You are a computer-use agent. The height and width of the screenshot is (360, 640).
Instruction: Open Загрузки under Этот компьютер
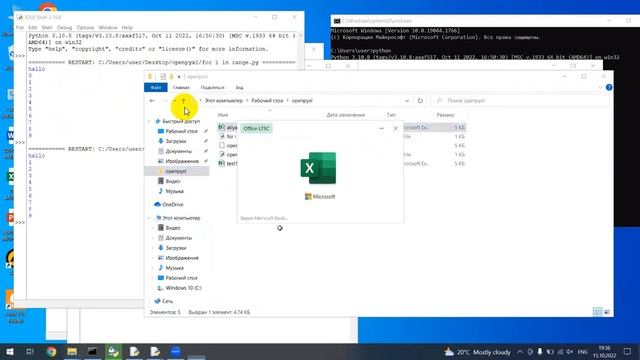(176, 248)
